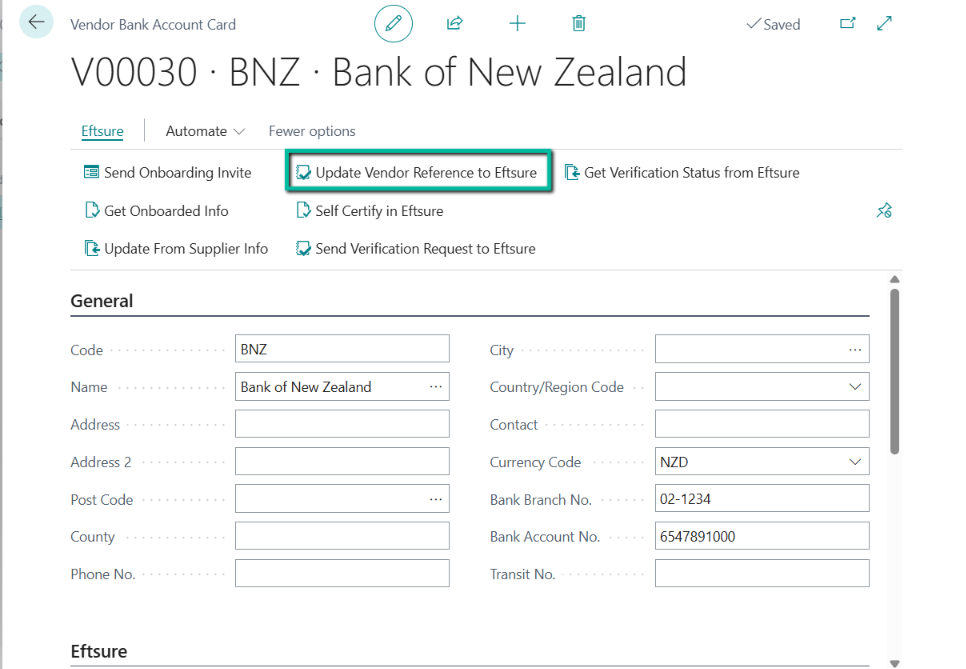
Task: Click into the County field
Action: [x=342, y=537]
